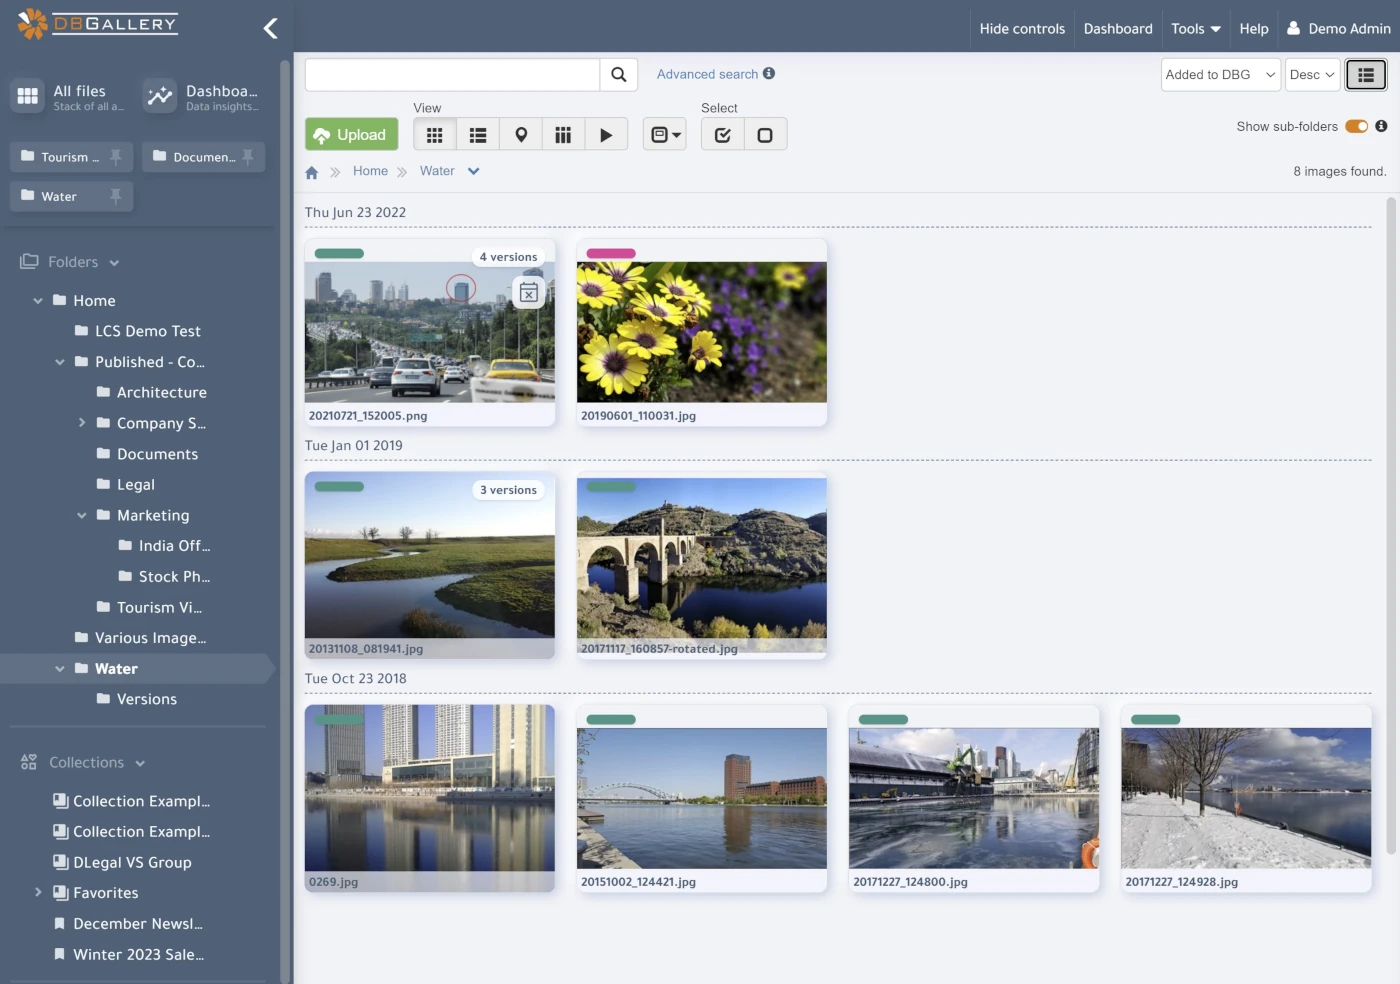Click the search magnifier icon
This screenshot has height=984, width=1400.
(x=618, y=74)
